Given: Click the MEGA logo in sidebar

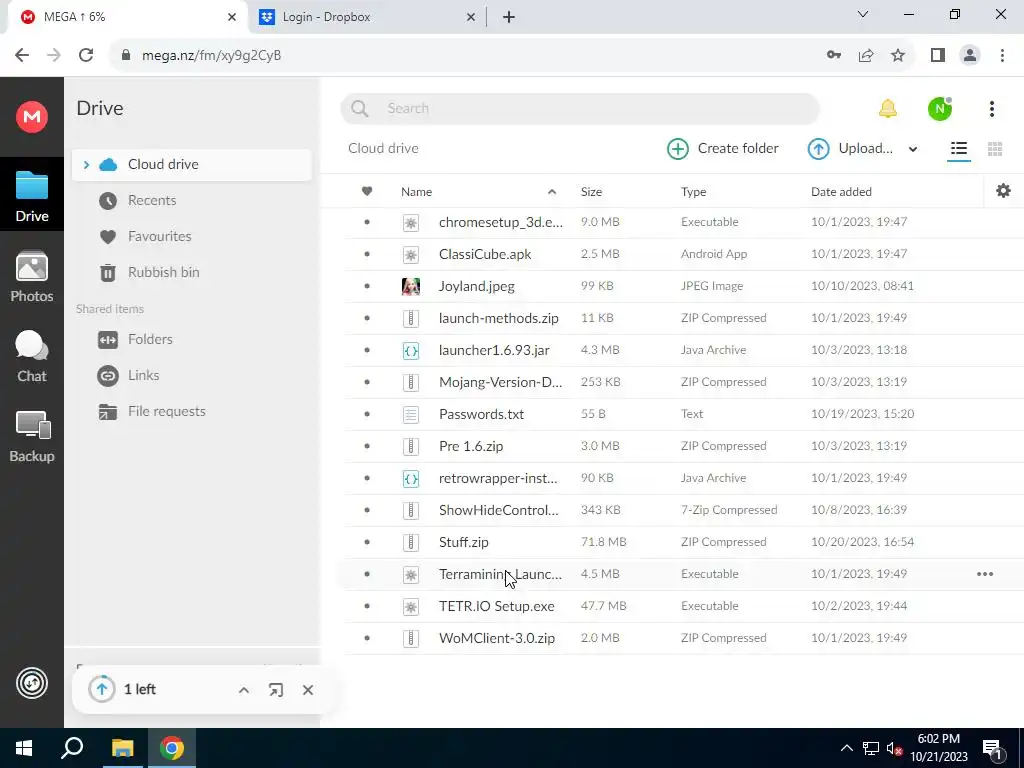Looking at the screenshot, I should (31, 117).
